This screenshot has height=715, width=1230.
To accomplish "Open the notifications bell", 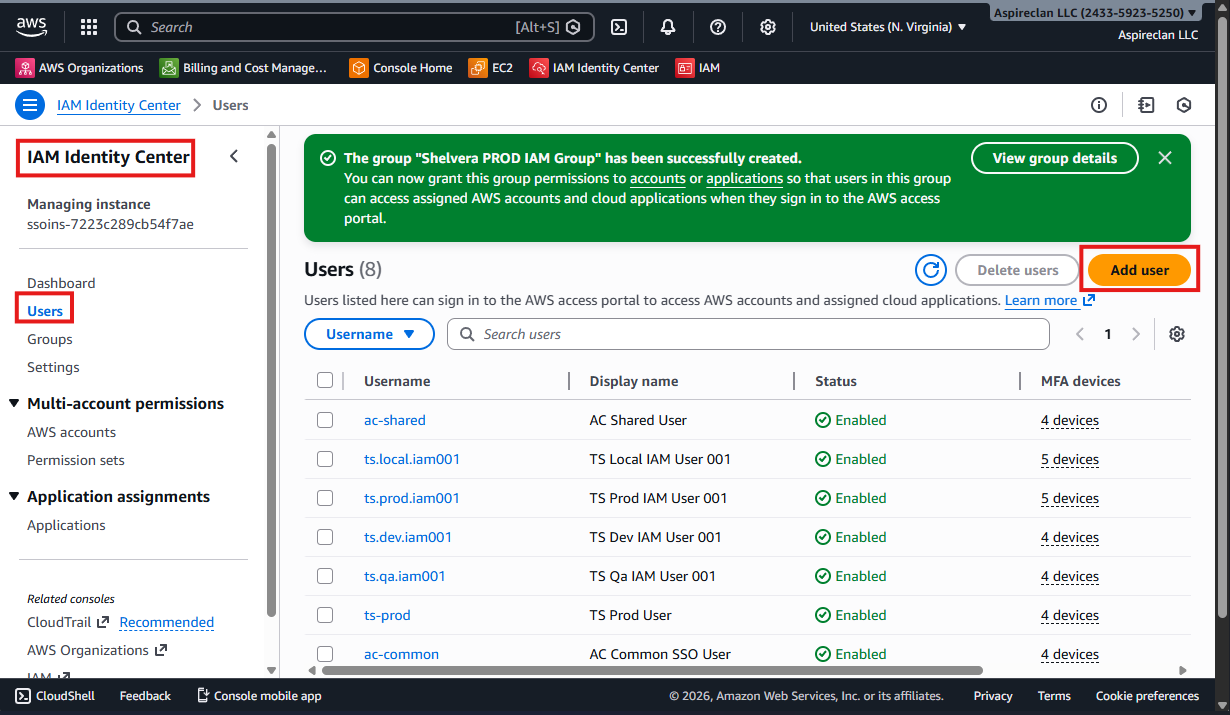I will click(668, 27).
